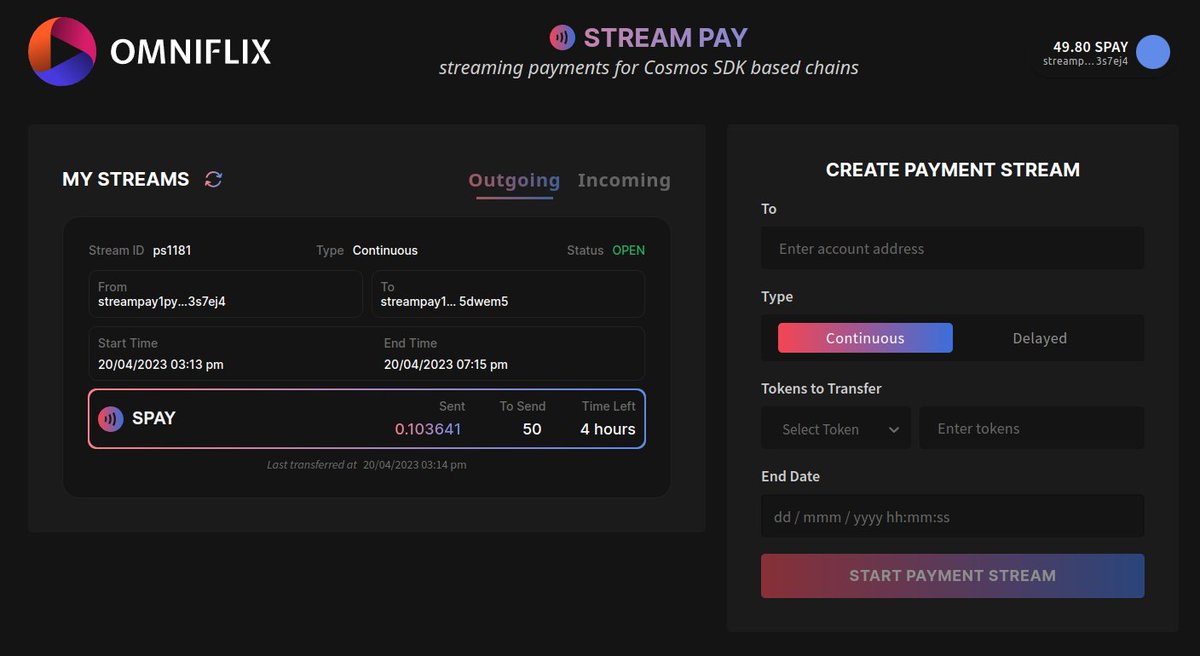Click the Stream Pay header icon

[563, 38]
